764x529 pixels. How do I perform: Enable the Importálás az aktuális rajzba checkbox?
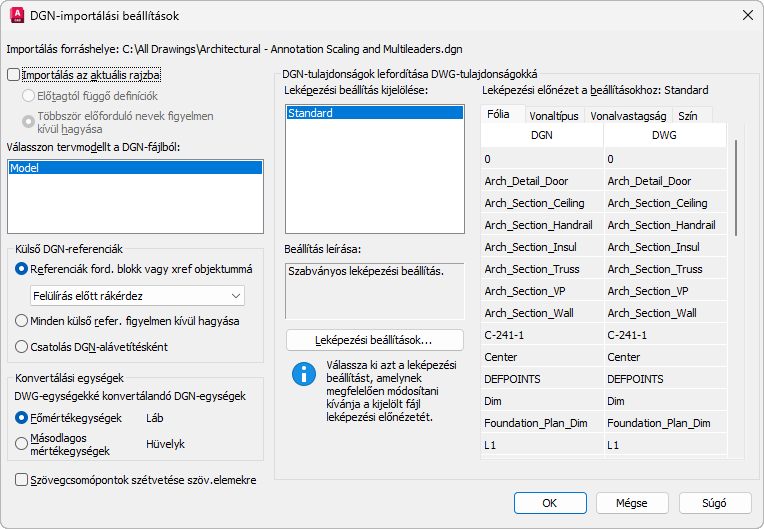tap(13, 74)
